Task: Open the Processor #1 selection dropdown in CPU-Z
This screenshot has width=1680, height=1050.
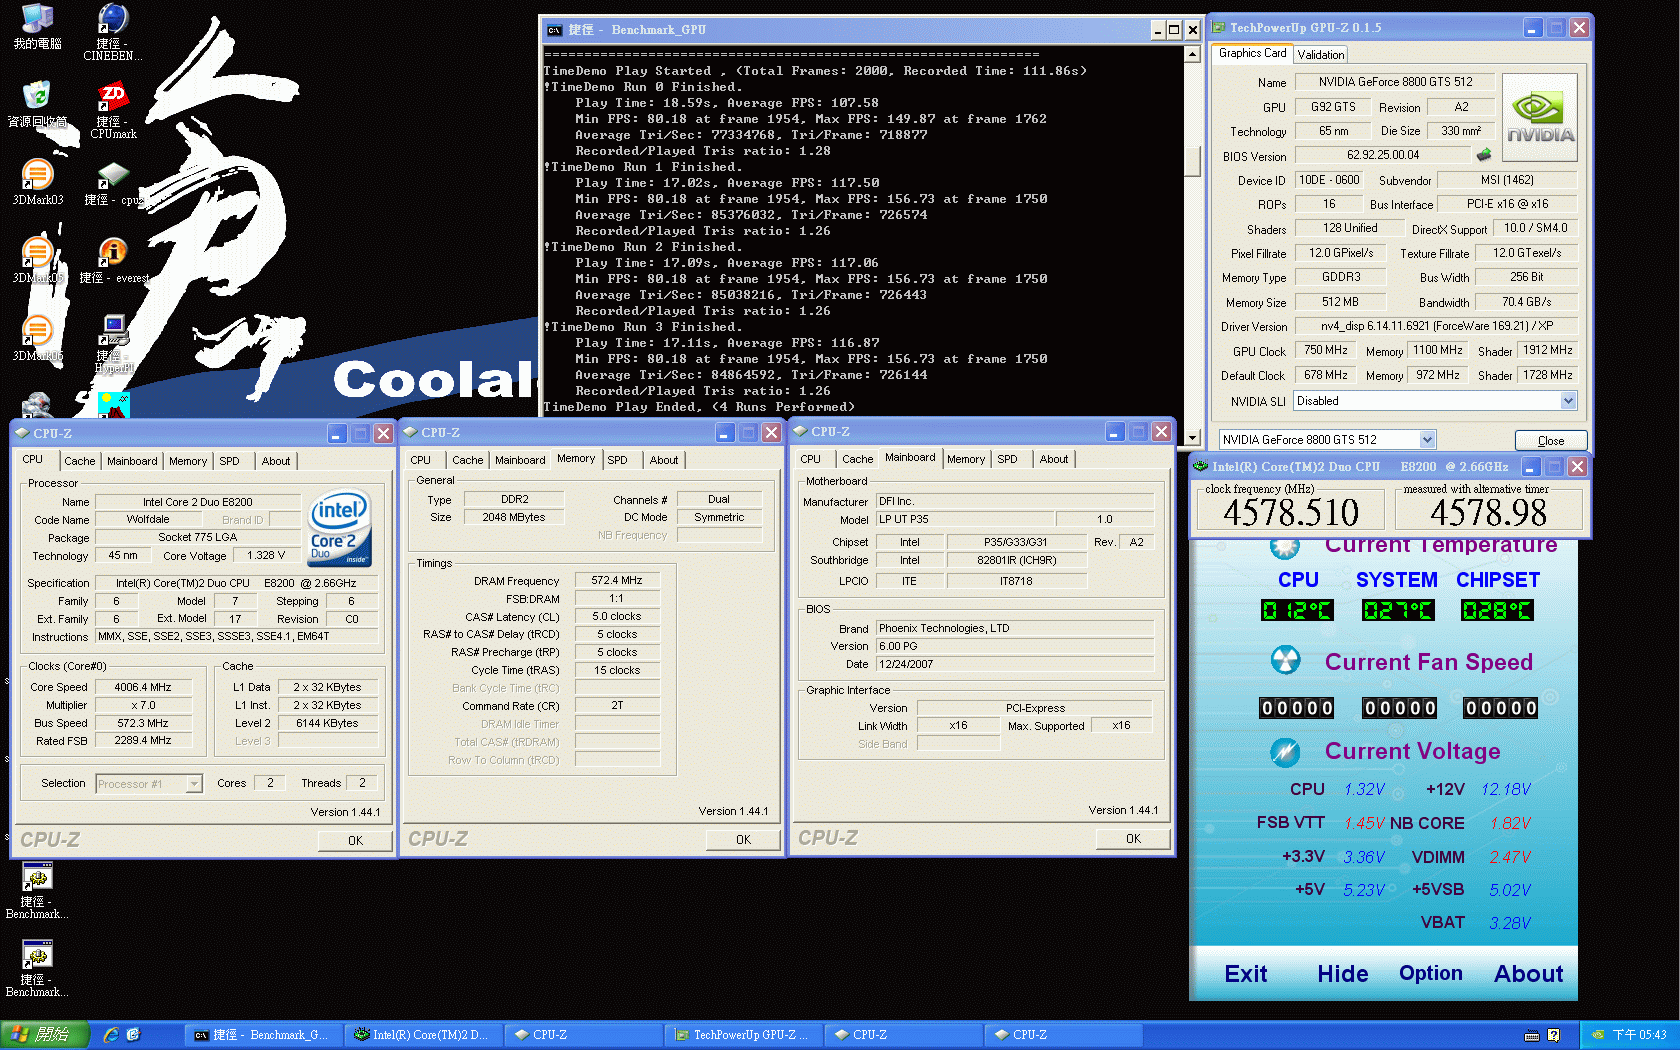Action: [x=148, y=783]
